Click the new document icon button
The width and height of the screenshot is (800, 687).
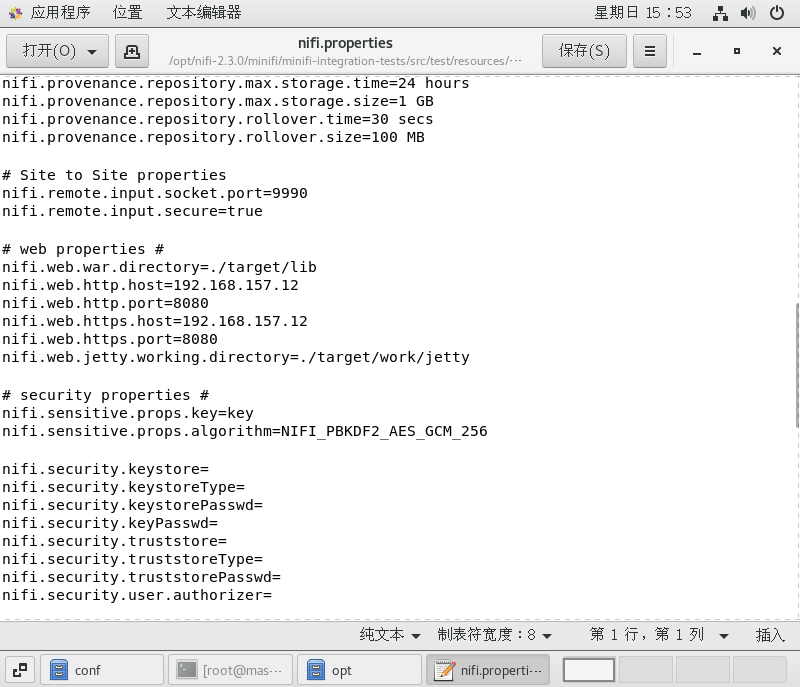(x=132, y=51)
